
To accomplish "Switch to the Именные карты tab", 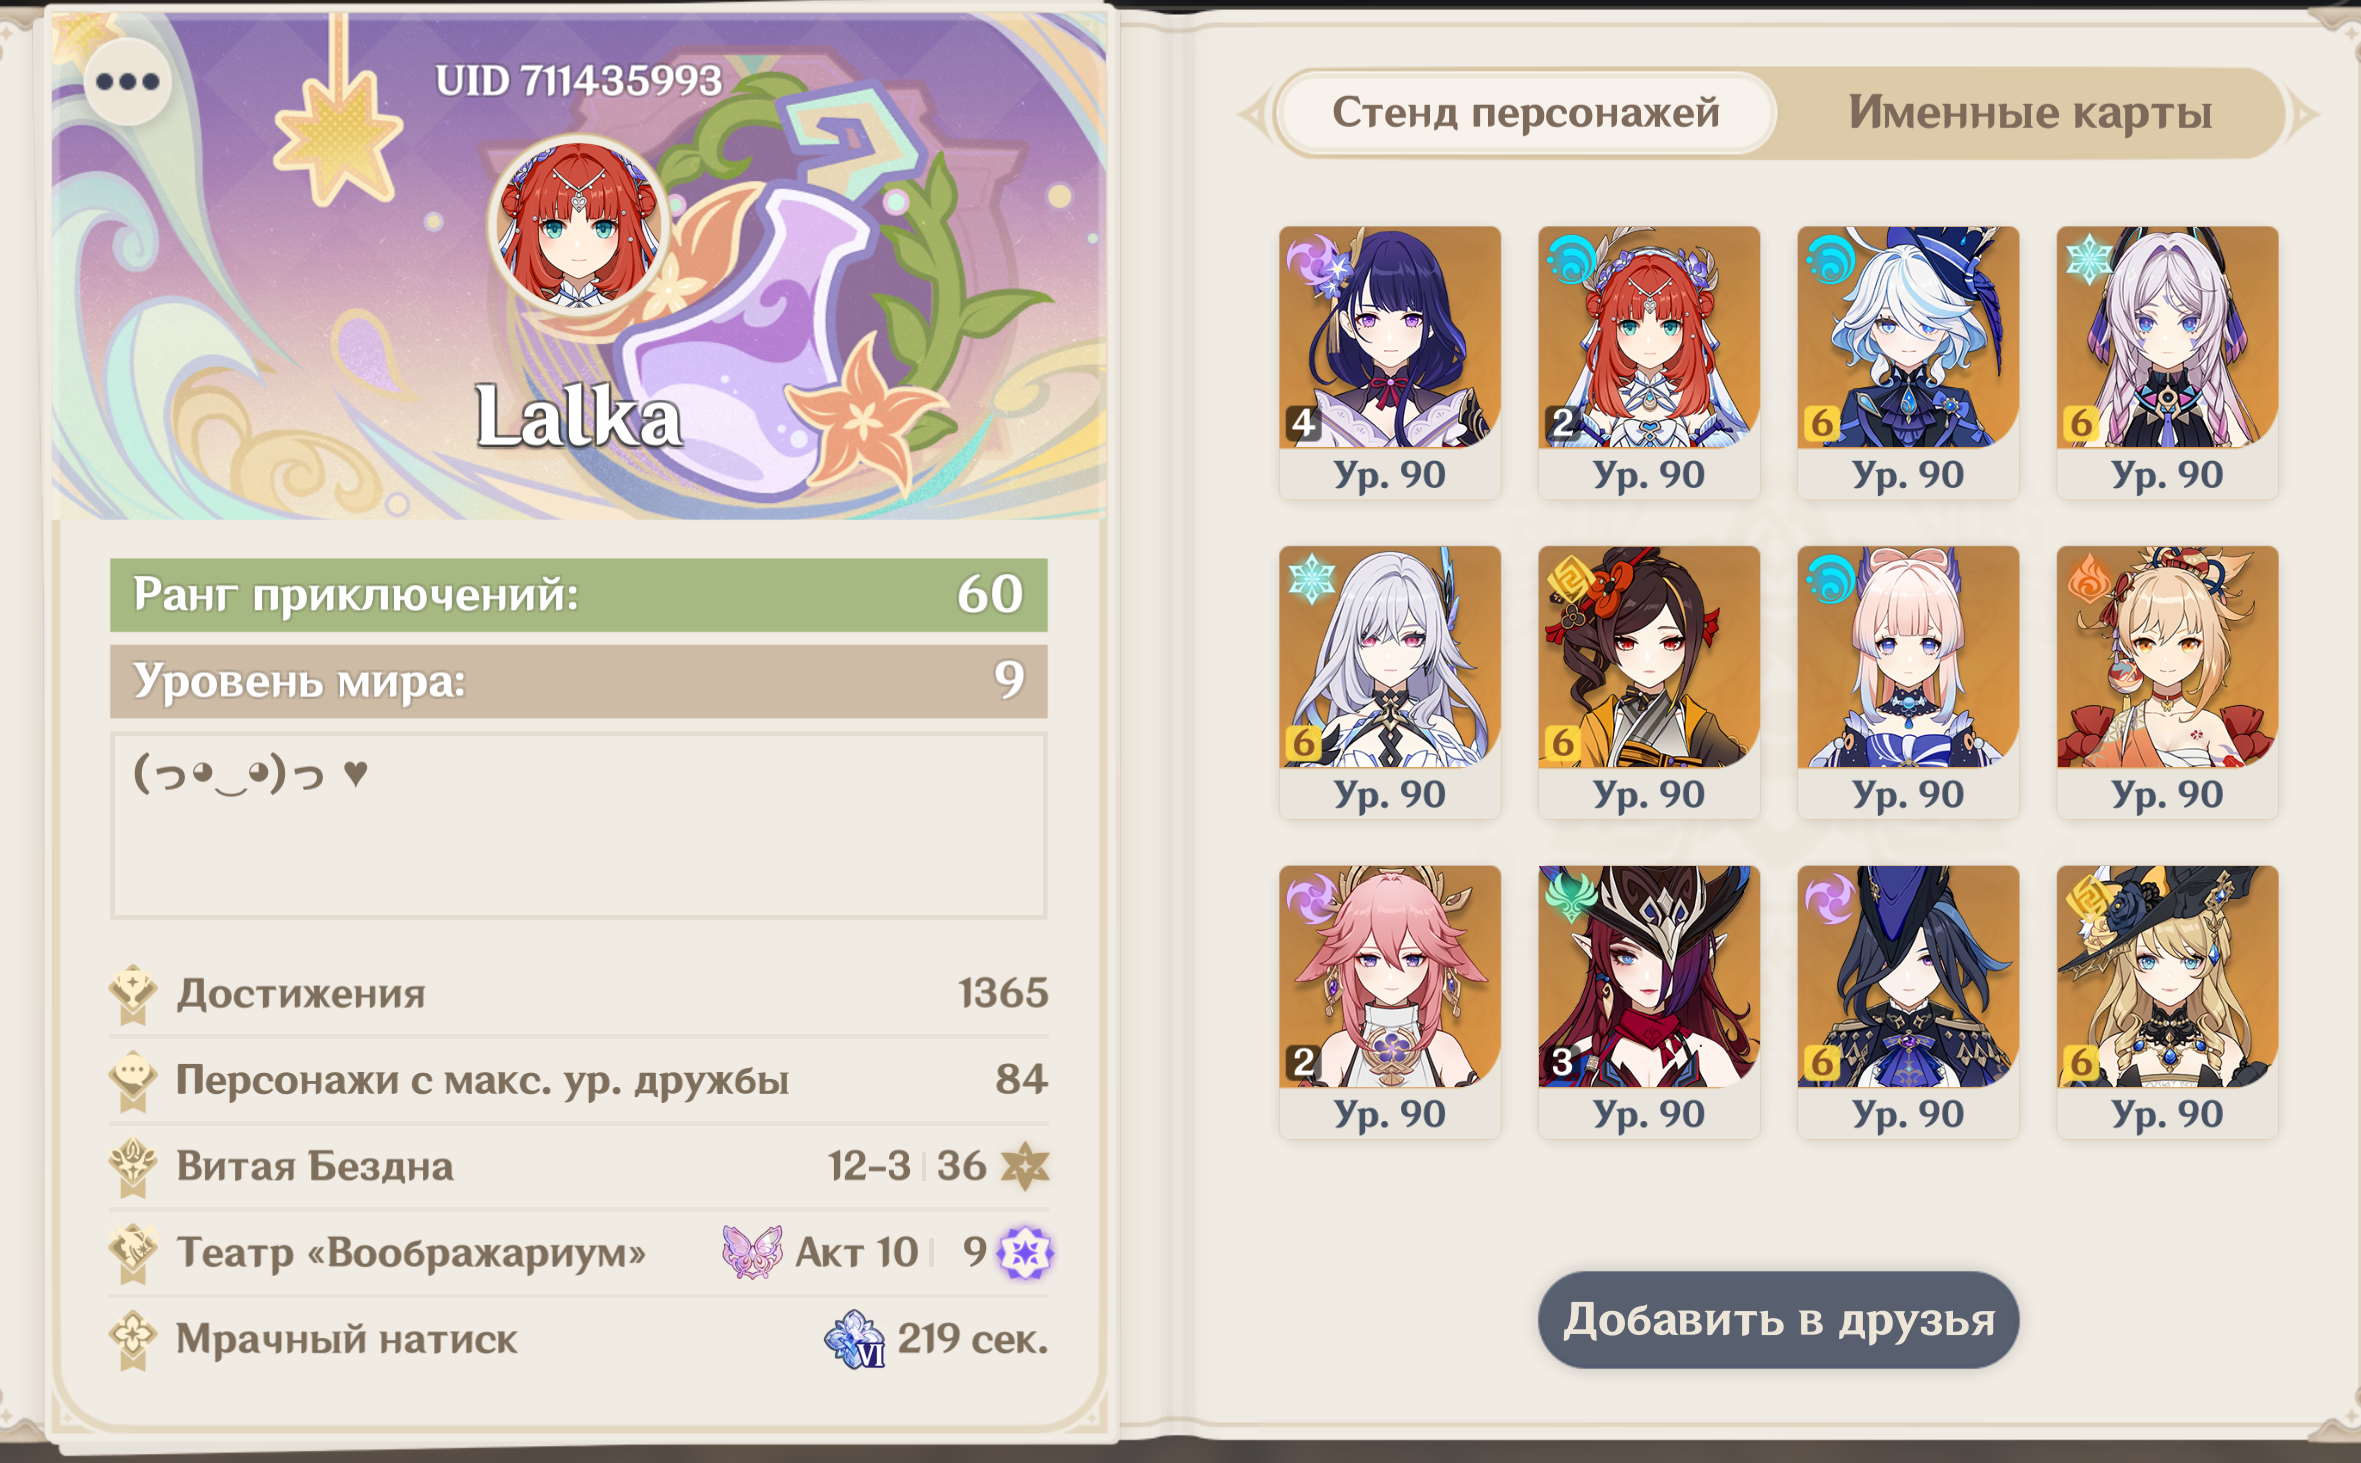I will click(x=2029, y=112).
